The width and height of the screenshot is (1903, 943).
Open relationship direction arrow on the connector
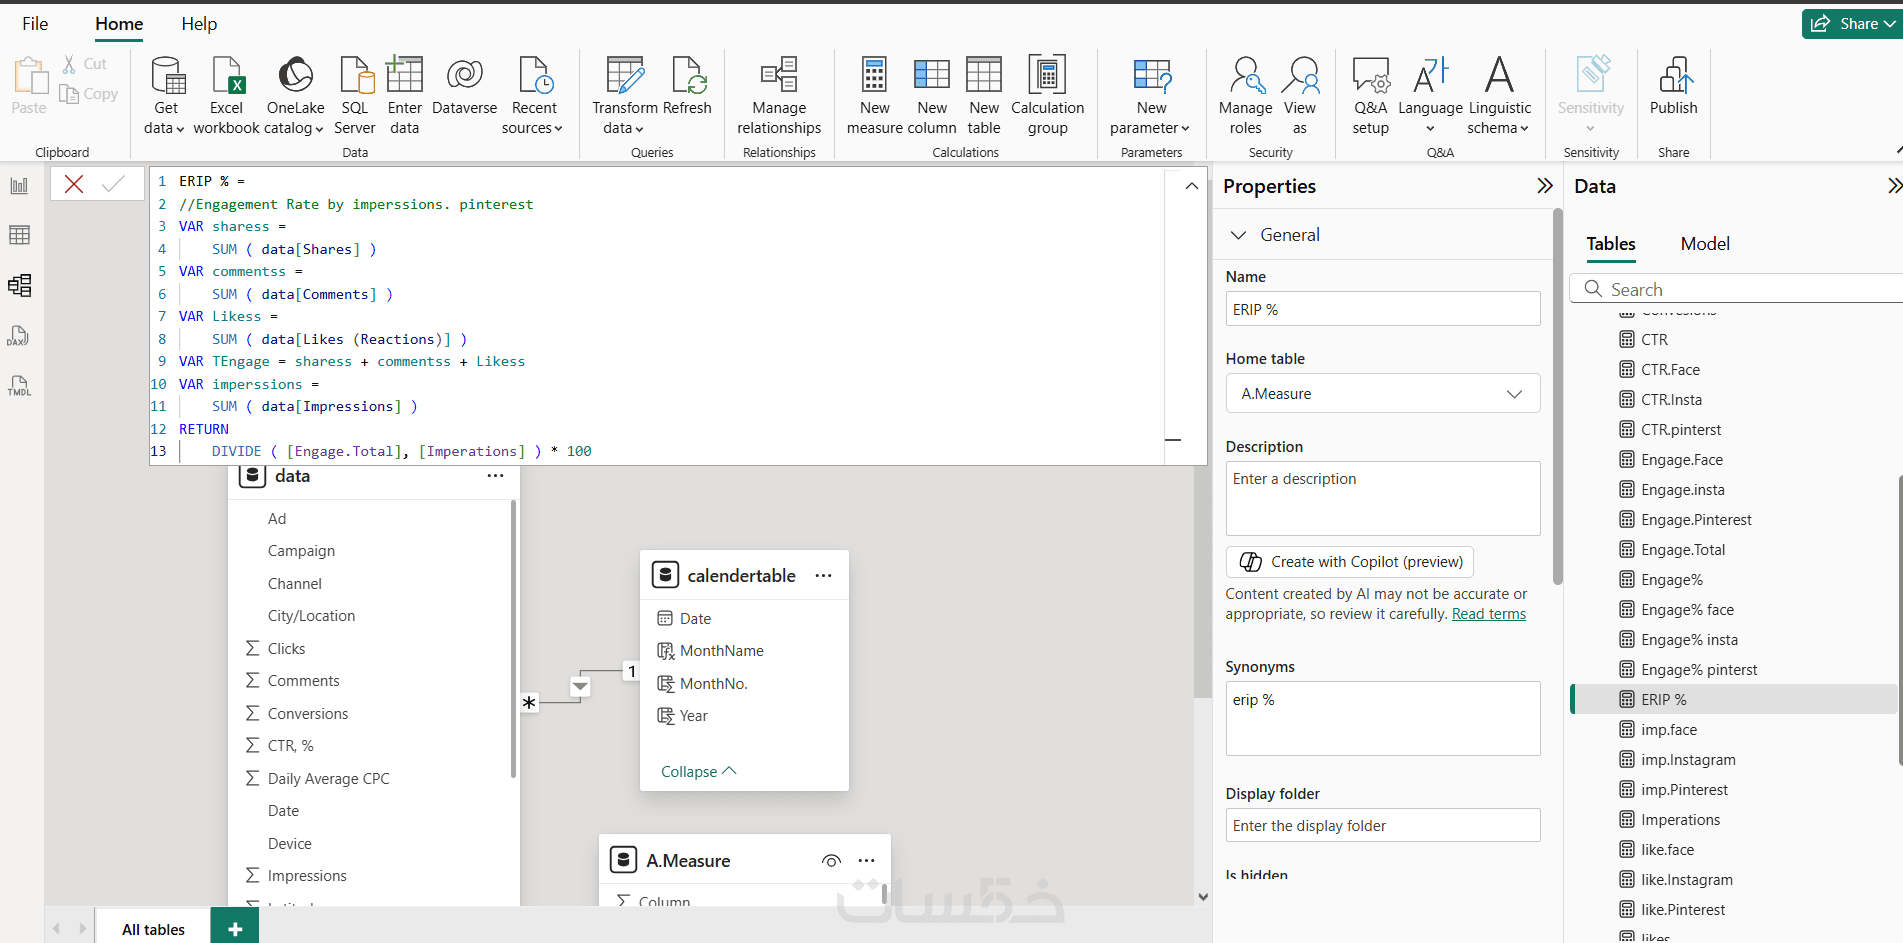click(580, 687)
